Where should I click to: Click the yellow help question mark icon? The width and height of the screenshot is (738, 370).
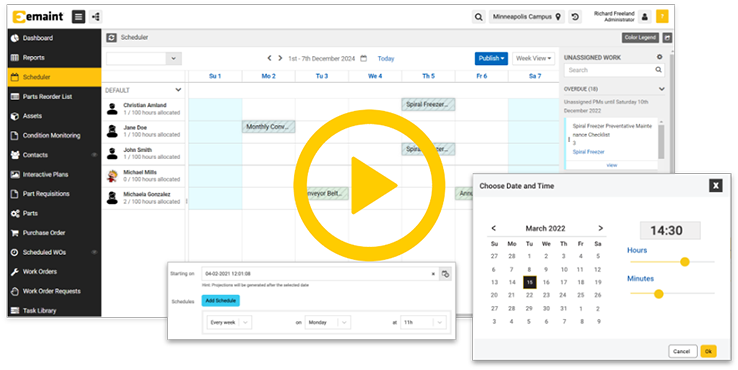(x=662, y=17)
